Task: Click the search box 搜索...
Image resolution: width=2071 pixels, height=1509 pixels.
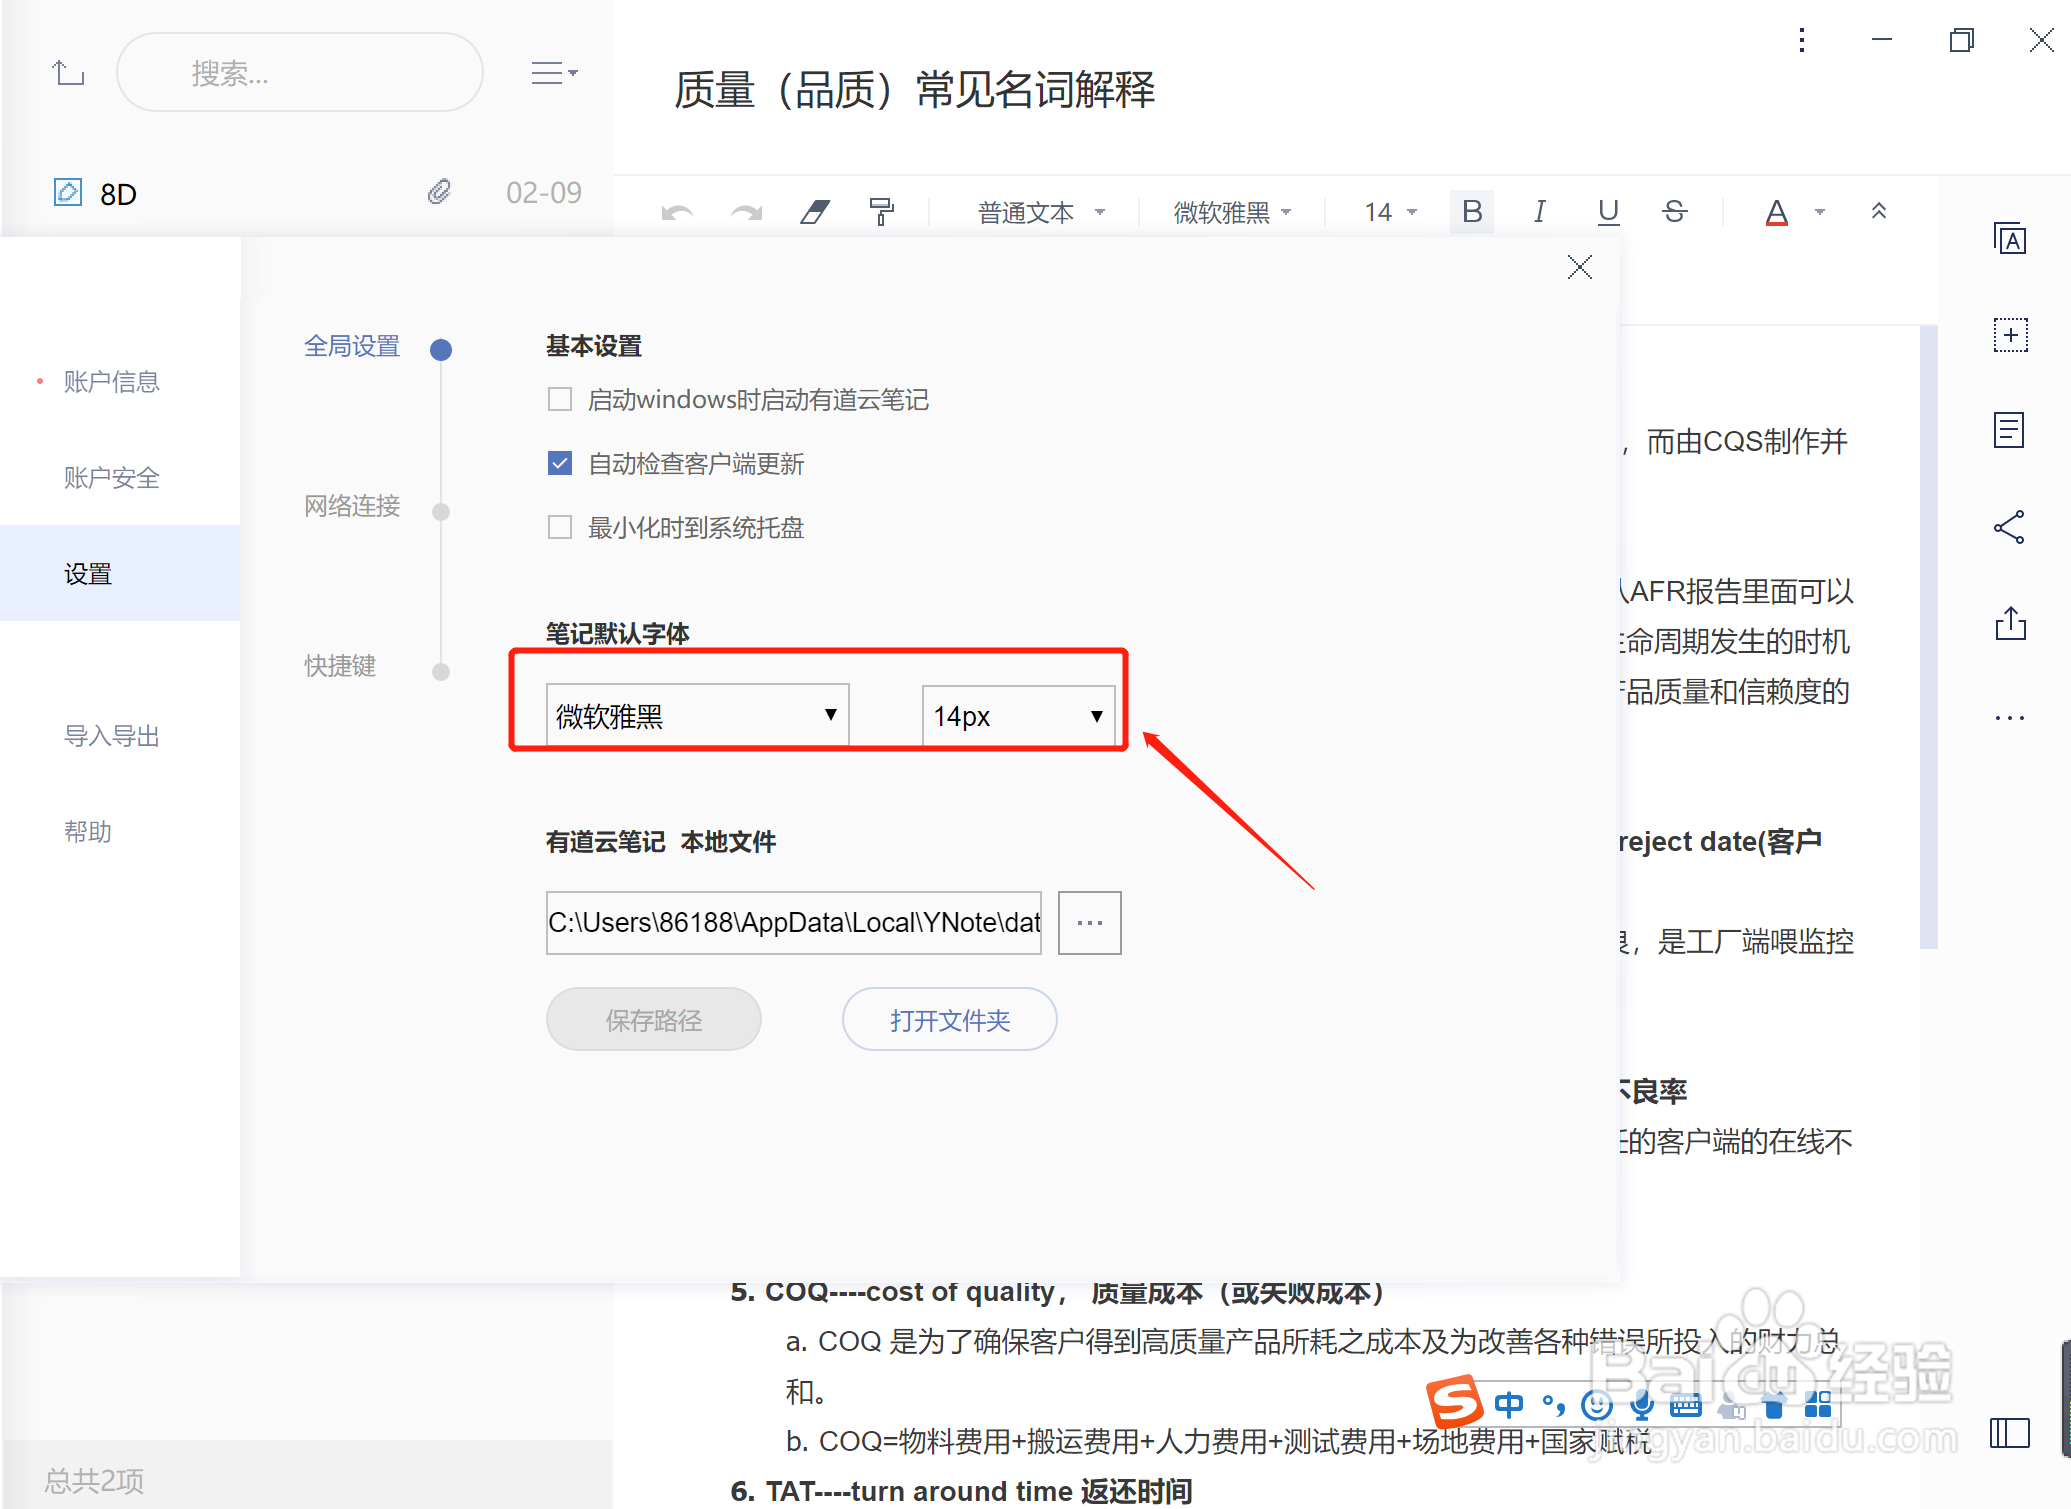Action: [300, 73]
